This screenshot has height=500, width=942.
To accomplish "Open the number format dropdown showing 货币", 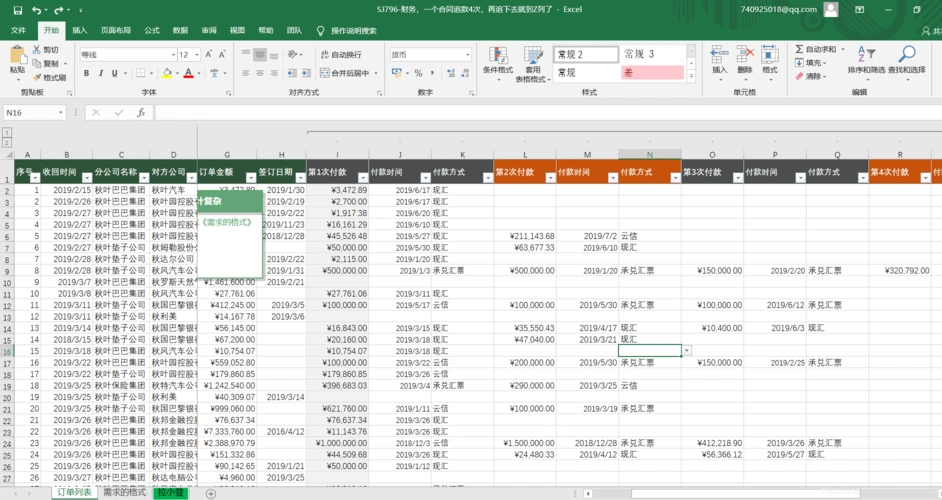I will pyautogui.click(x=467, y=55).
